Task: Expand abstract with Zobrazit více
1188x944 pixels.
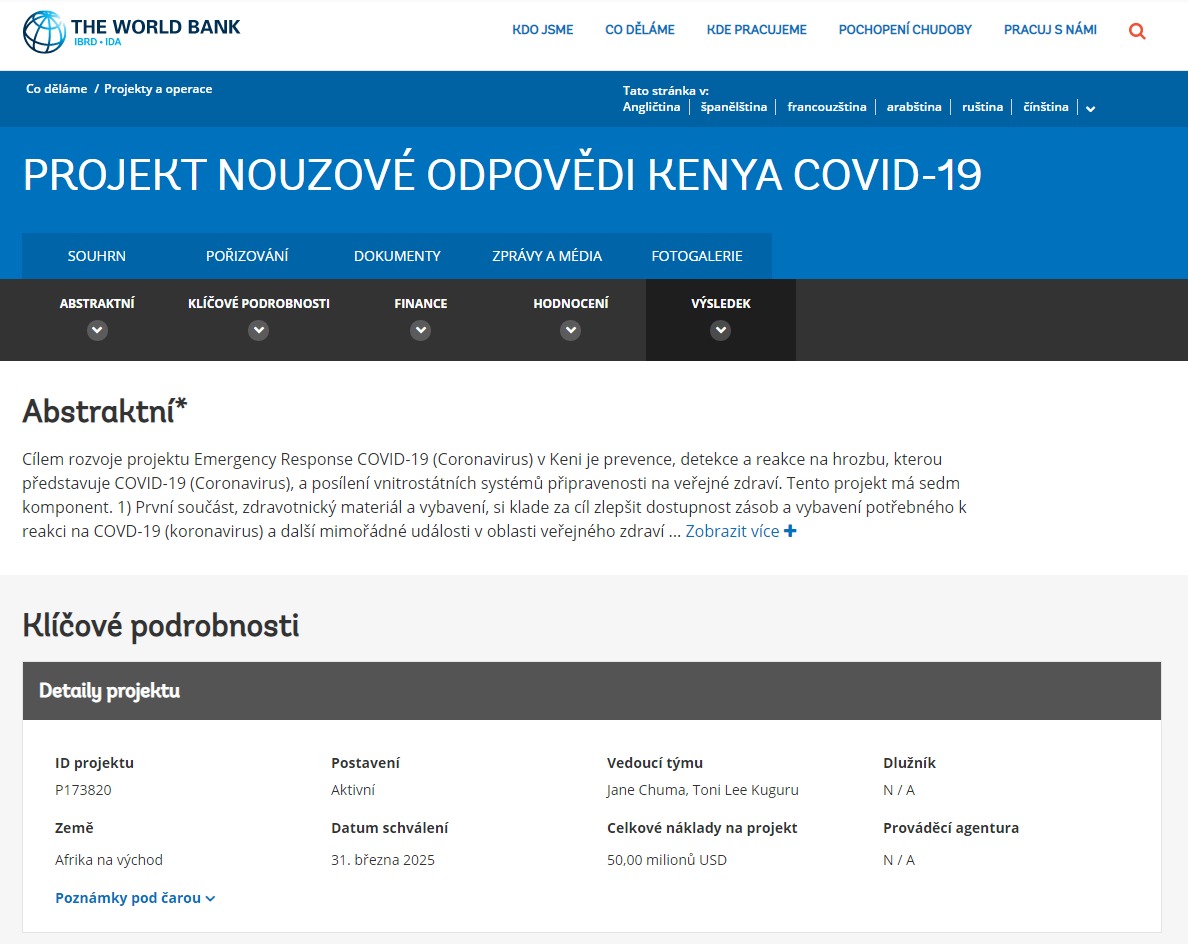Action: [x=732, y=531]
